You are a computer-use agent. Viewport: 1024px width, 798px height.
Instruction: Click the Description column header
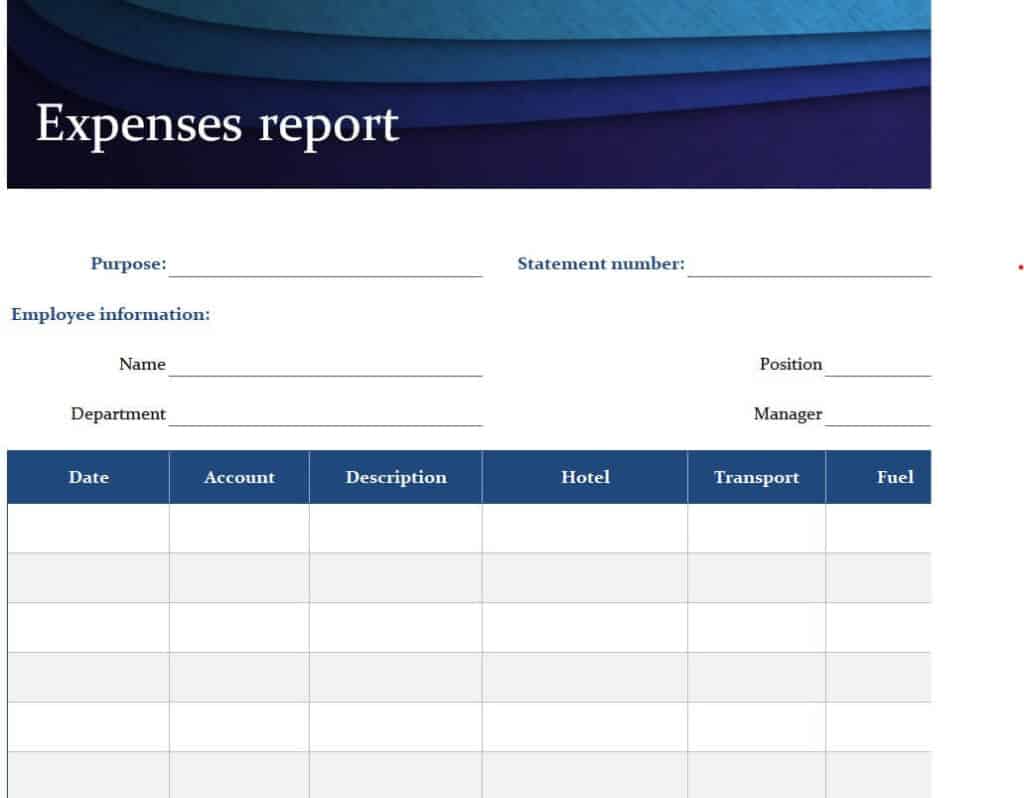[396, 477]
